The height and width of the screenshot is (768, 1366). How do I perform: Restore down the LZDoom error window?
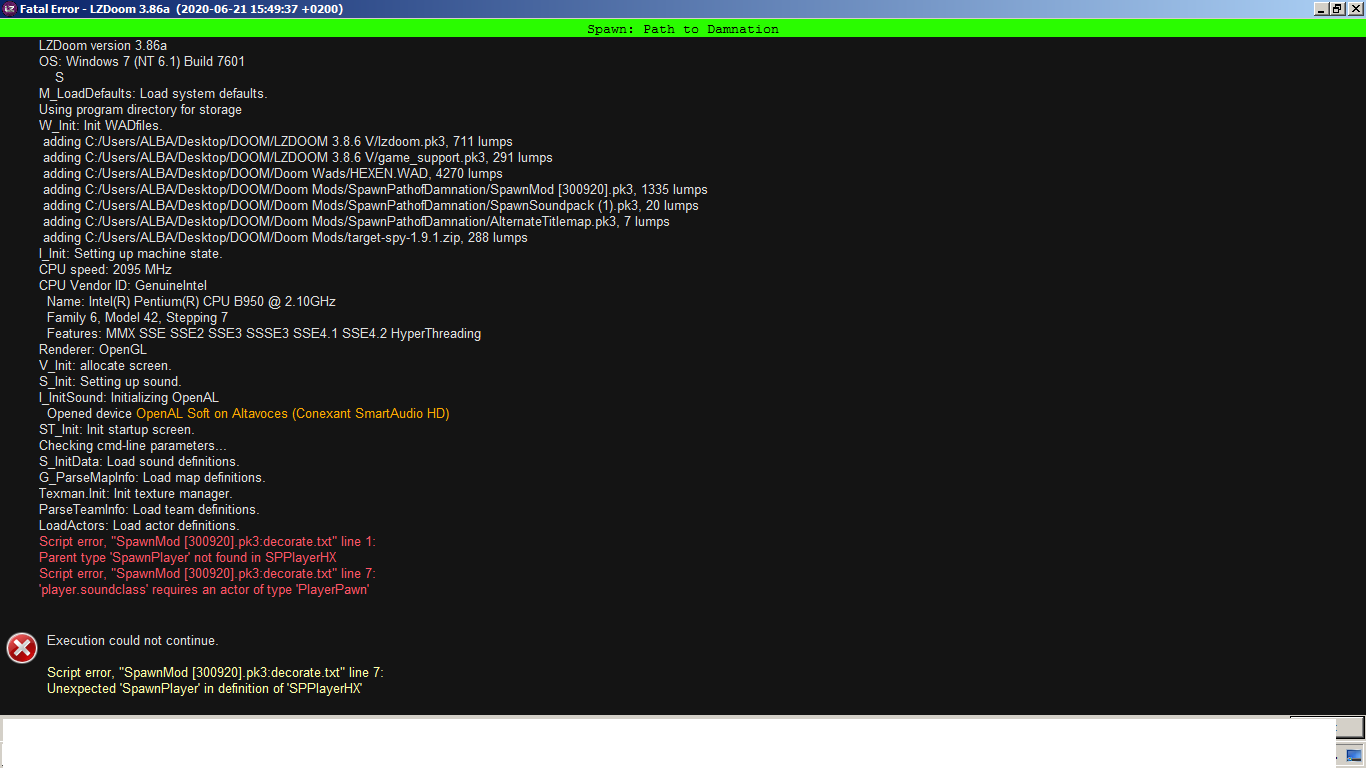point(1337,9)
